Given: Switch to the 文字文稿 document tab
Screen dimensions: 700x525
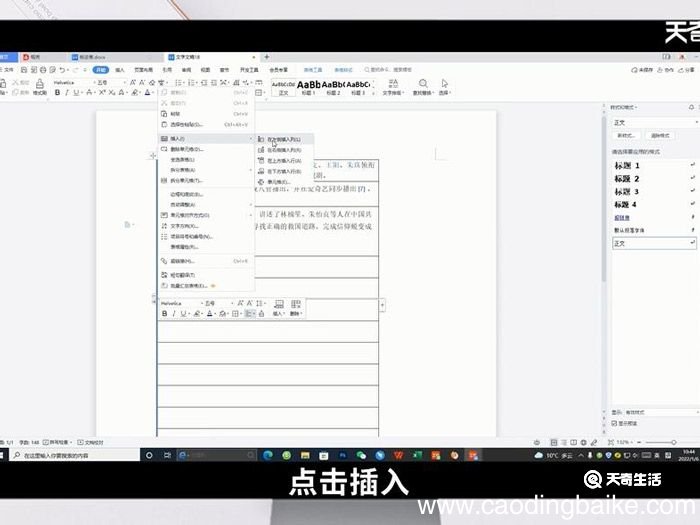Looking at the screenshot, I should click(212, 57).
